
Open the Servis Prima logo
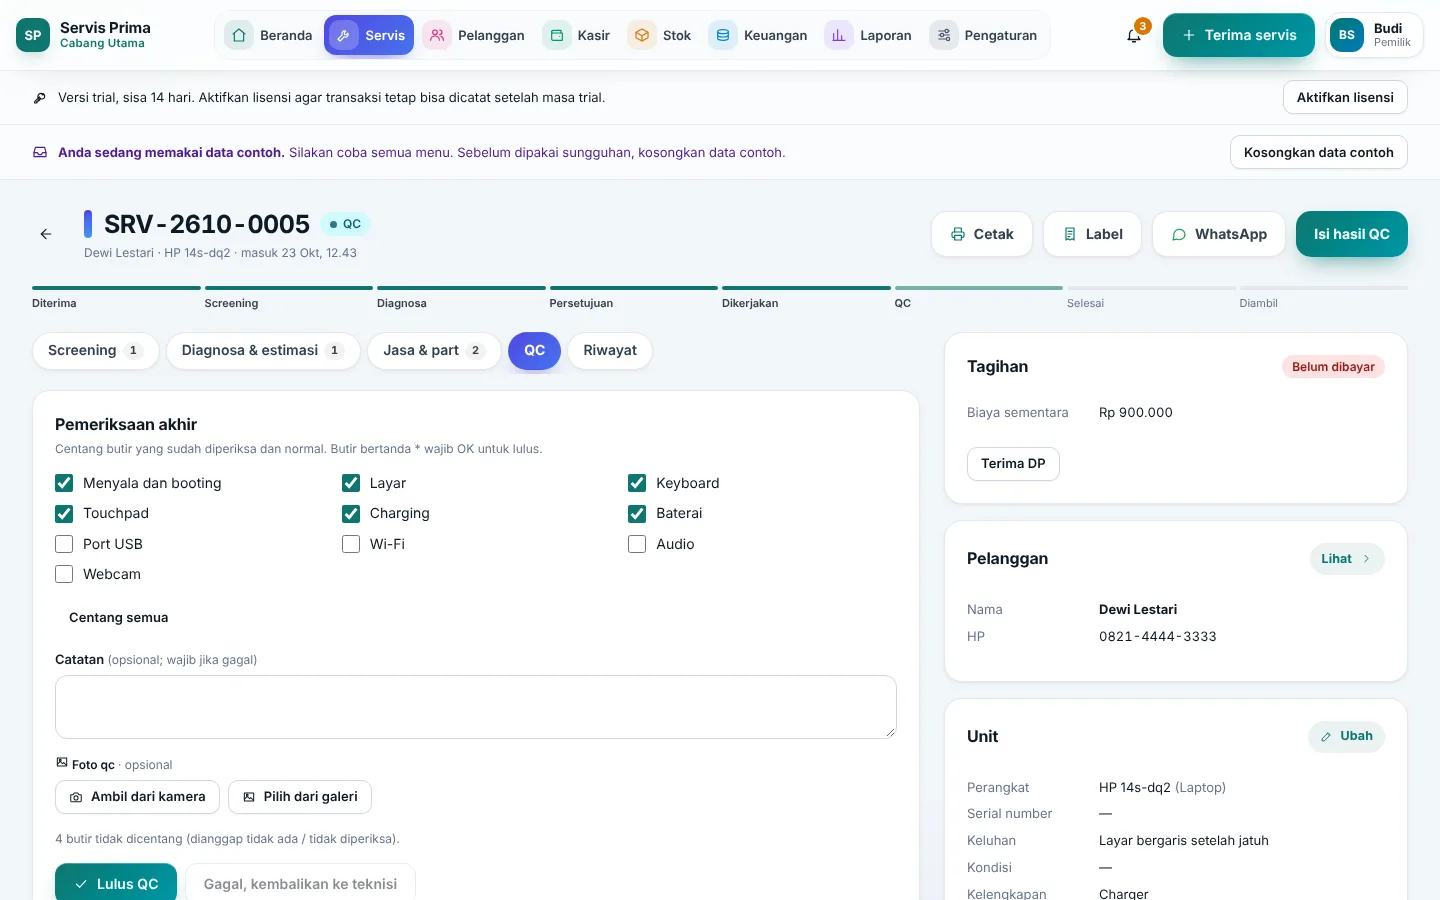click(x=33, y=35)
